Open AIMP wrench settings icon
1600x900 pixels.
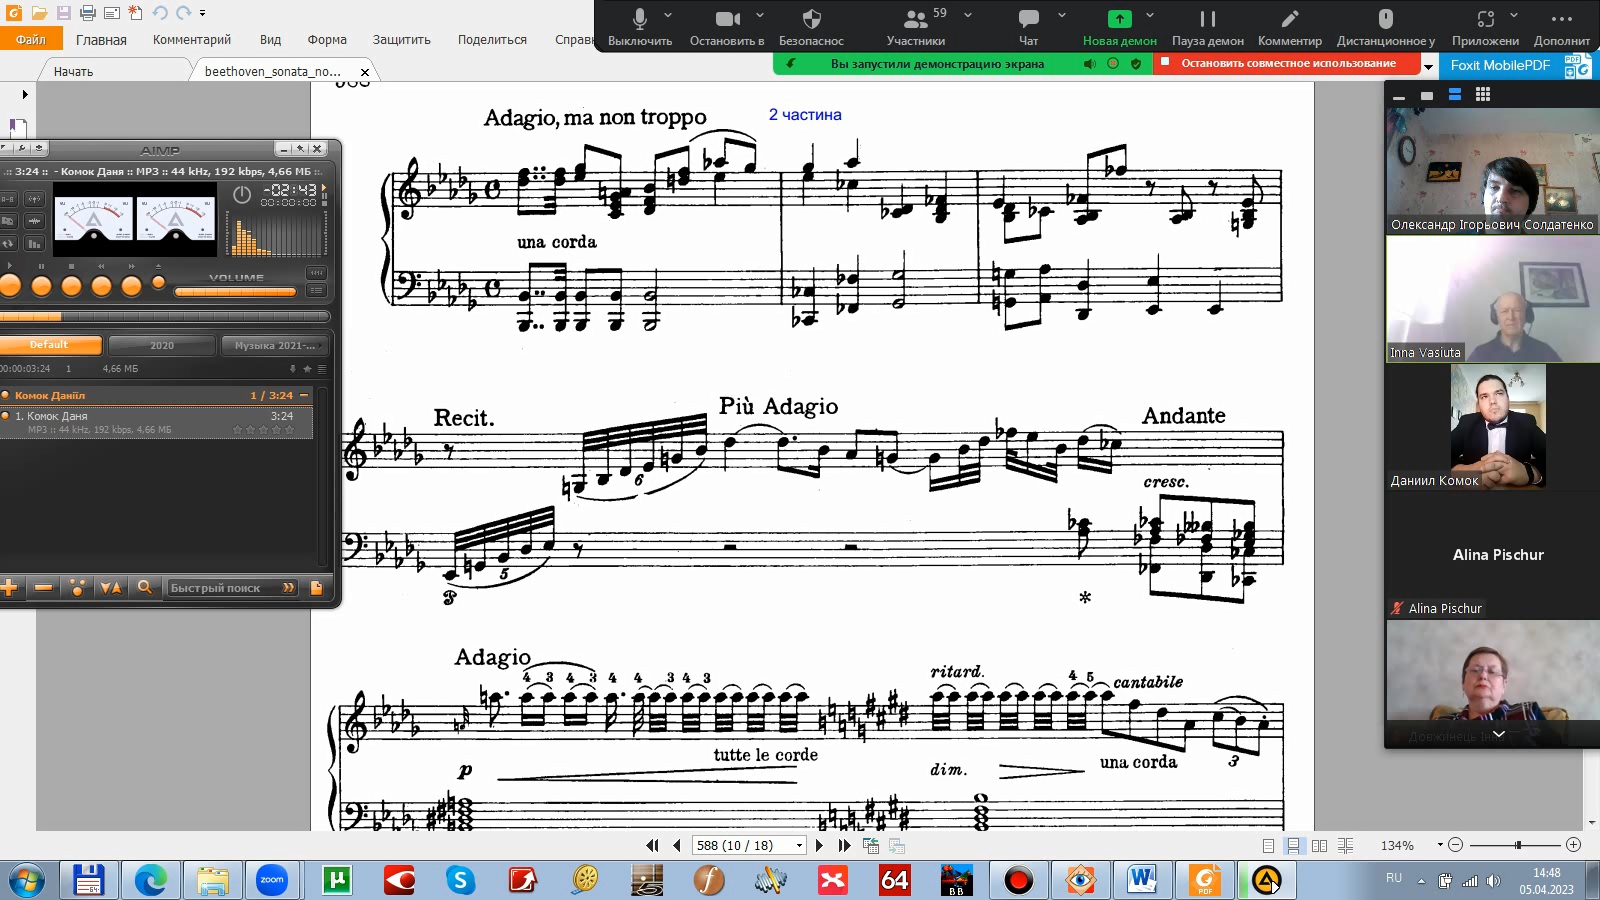(22, 148)
